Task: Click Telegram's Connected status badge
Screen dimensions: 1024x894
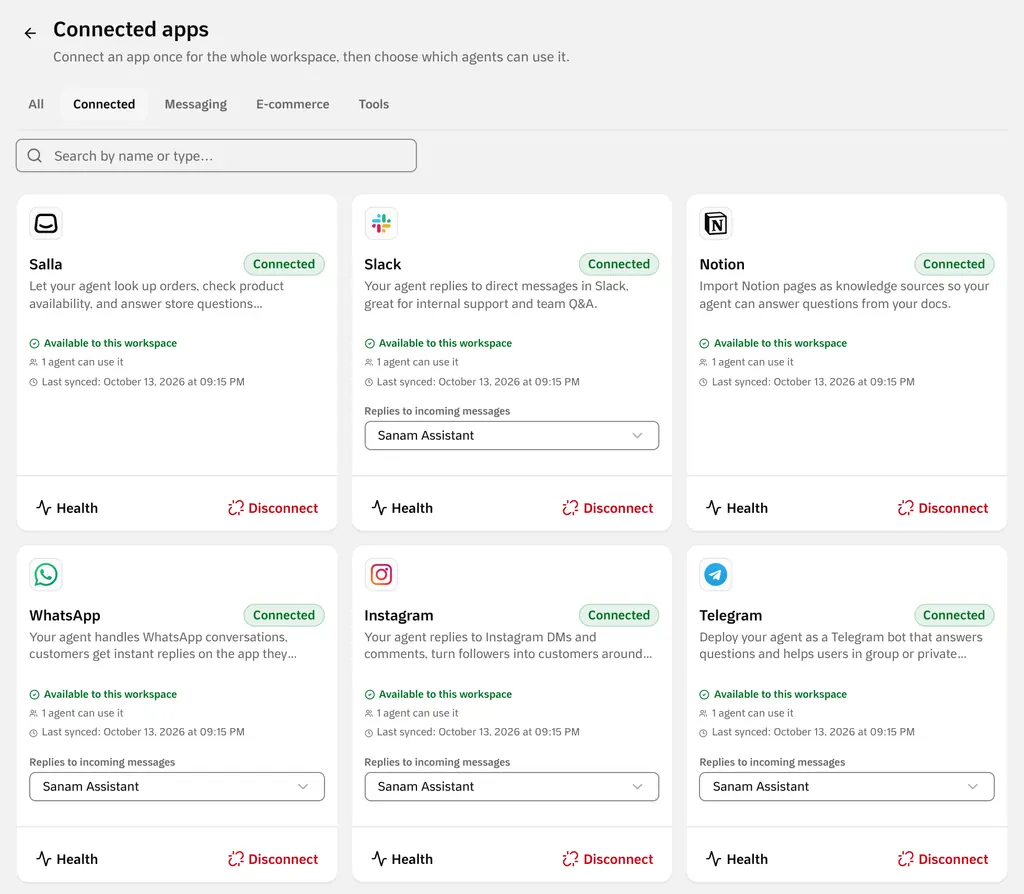Action: click(954, 615)
